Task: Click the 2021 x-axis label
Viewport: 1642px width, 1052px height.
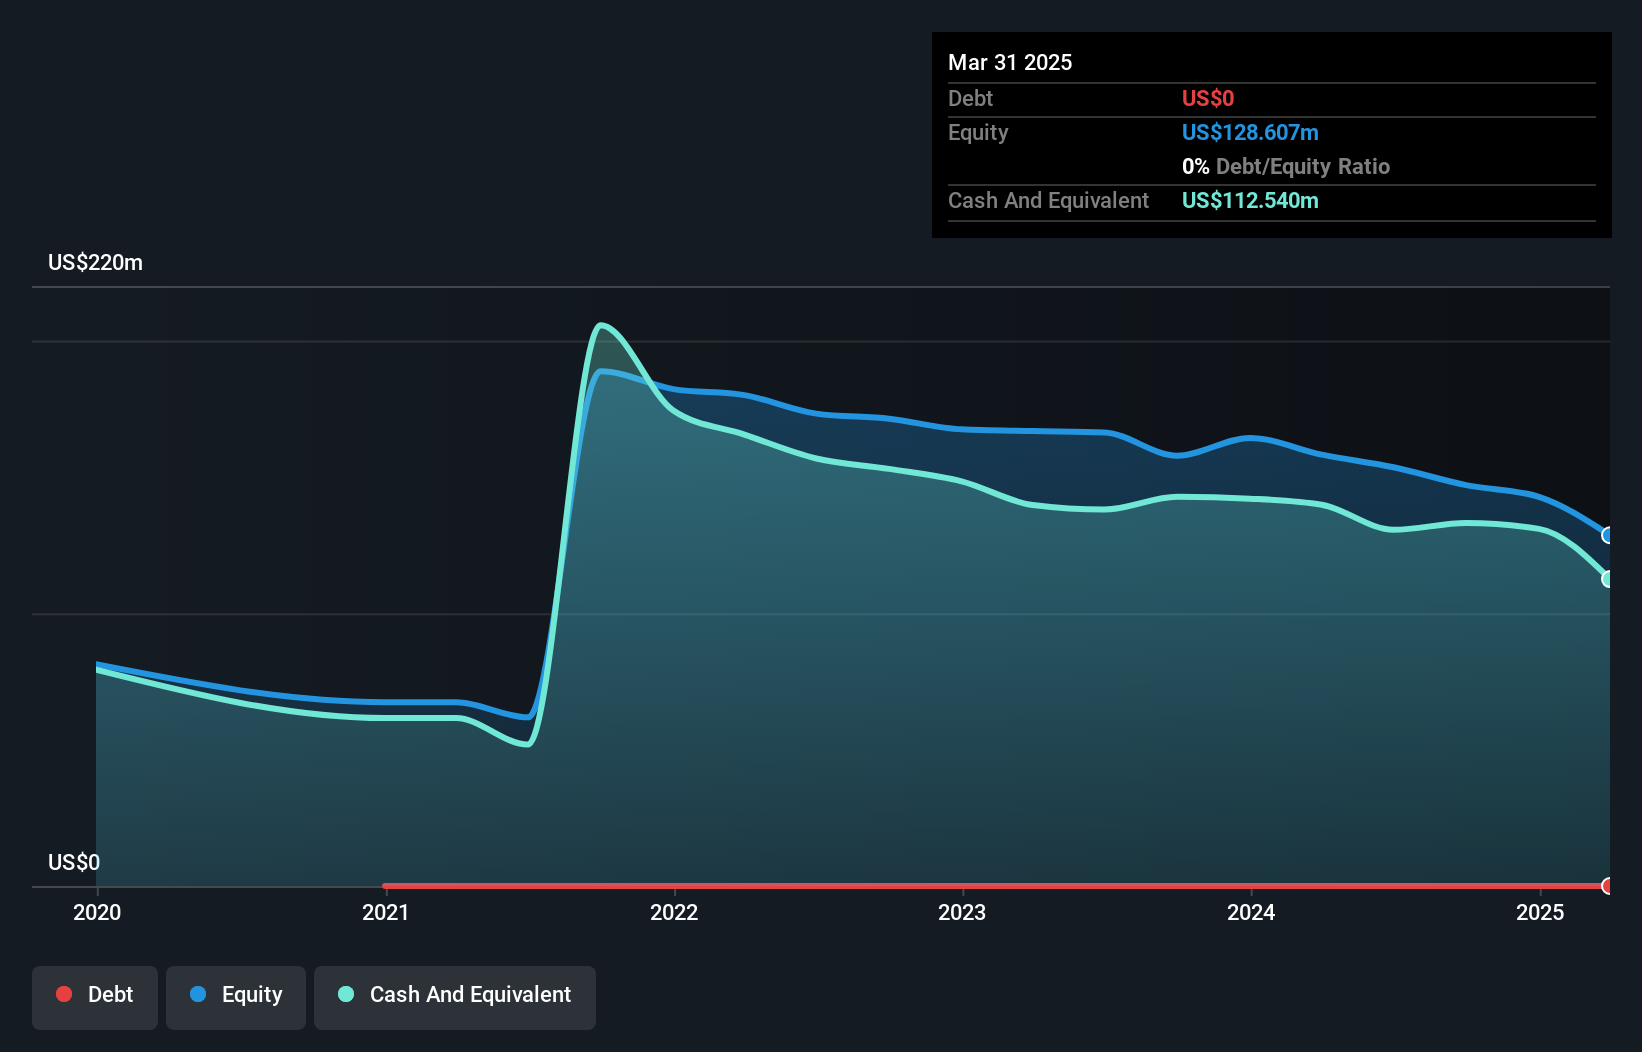Action: click(x=386, y=912)
